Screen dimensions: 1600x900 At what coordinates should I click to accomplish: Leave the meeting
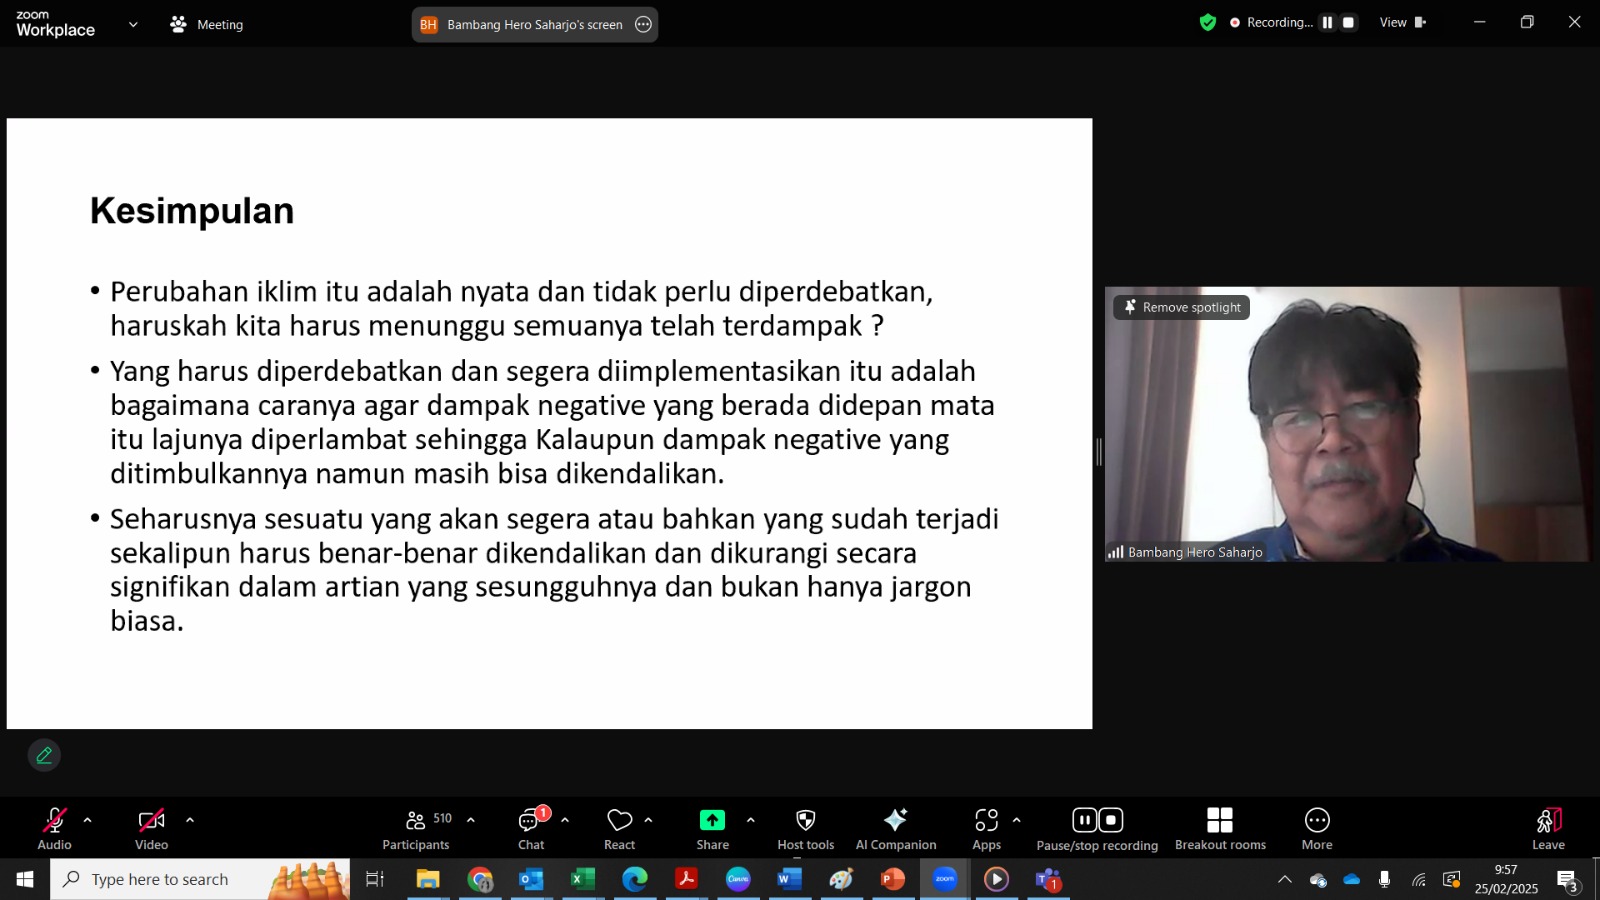[x=1547, y=829]
